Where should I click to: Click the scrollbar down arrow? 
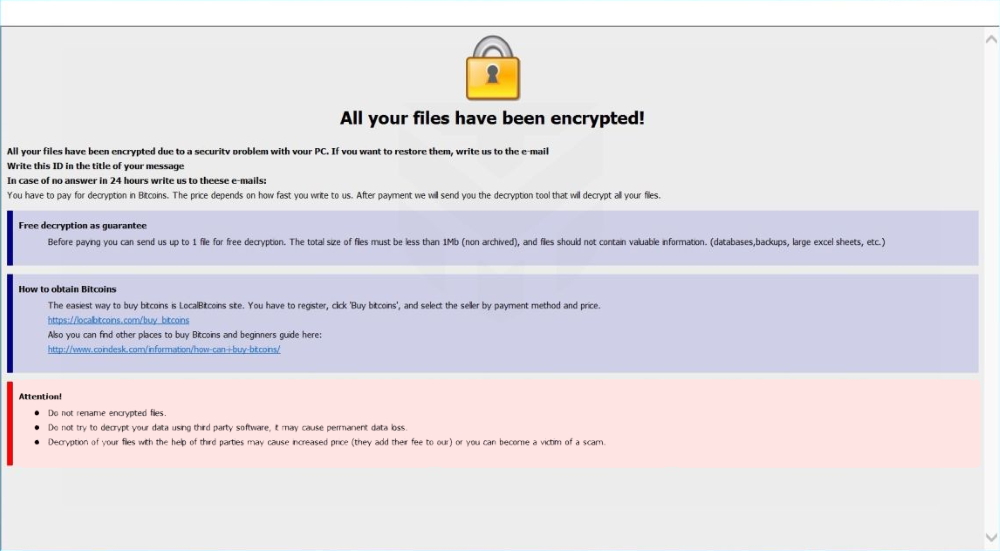[991, 539]
